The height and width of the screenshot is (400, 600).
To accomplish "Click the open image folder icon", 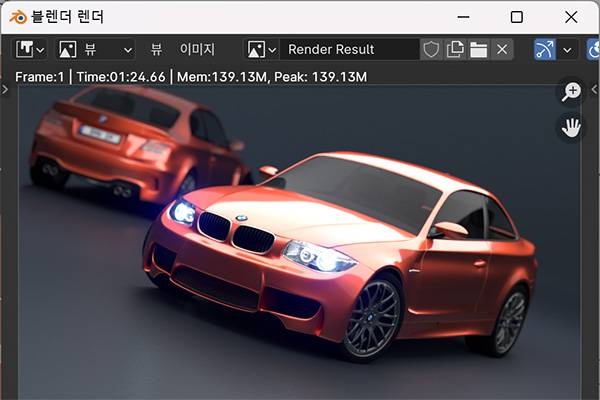I will click(x=479, y=49).
